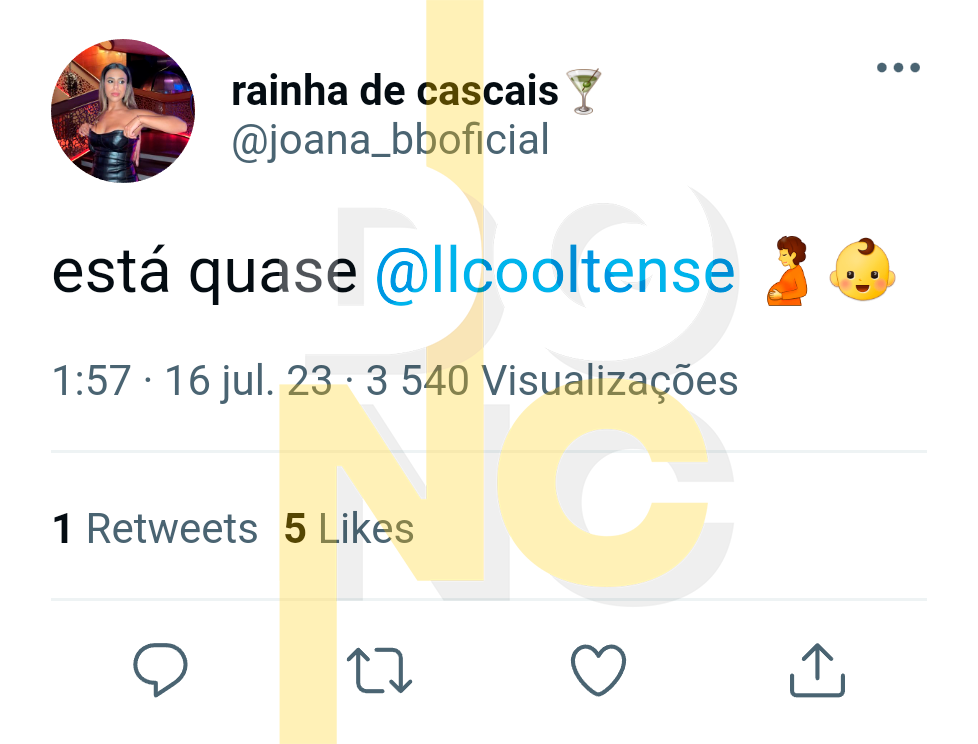Open the 3 540 Visualizações view count

point(551,381)
